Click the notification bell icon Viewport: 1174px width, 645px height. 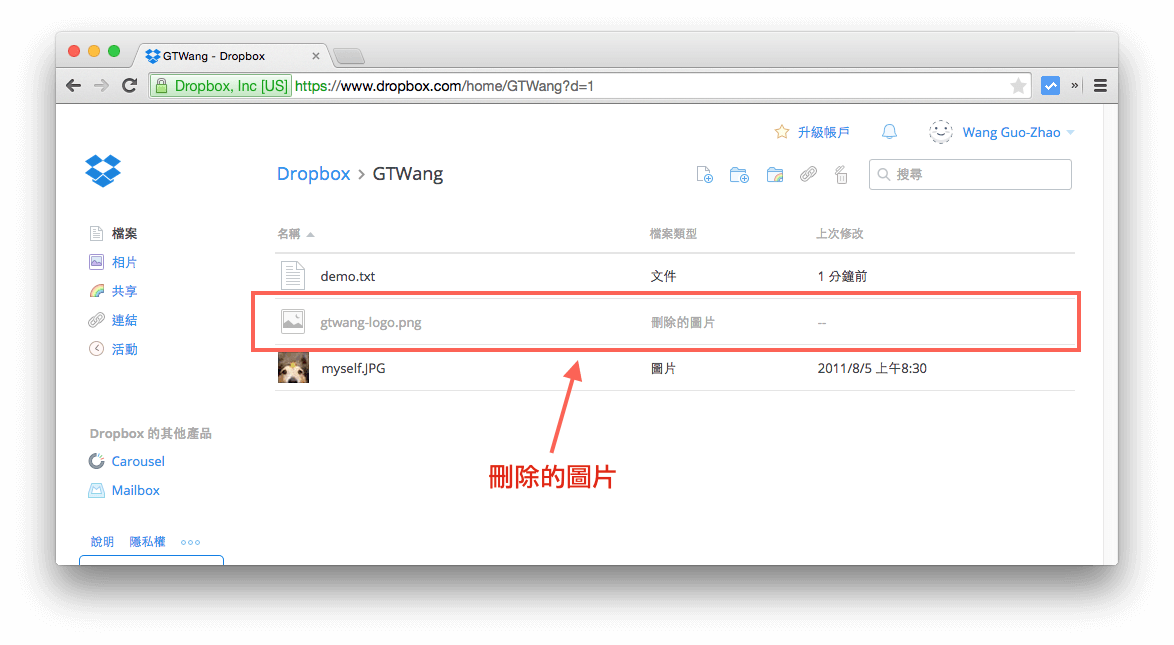[889, 131]
